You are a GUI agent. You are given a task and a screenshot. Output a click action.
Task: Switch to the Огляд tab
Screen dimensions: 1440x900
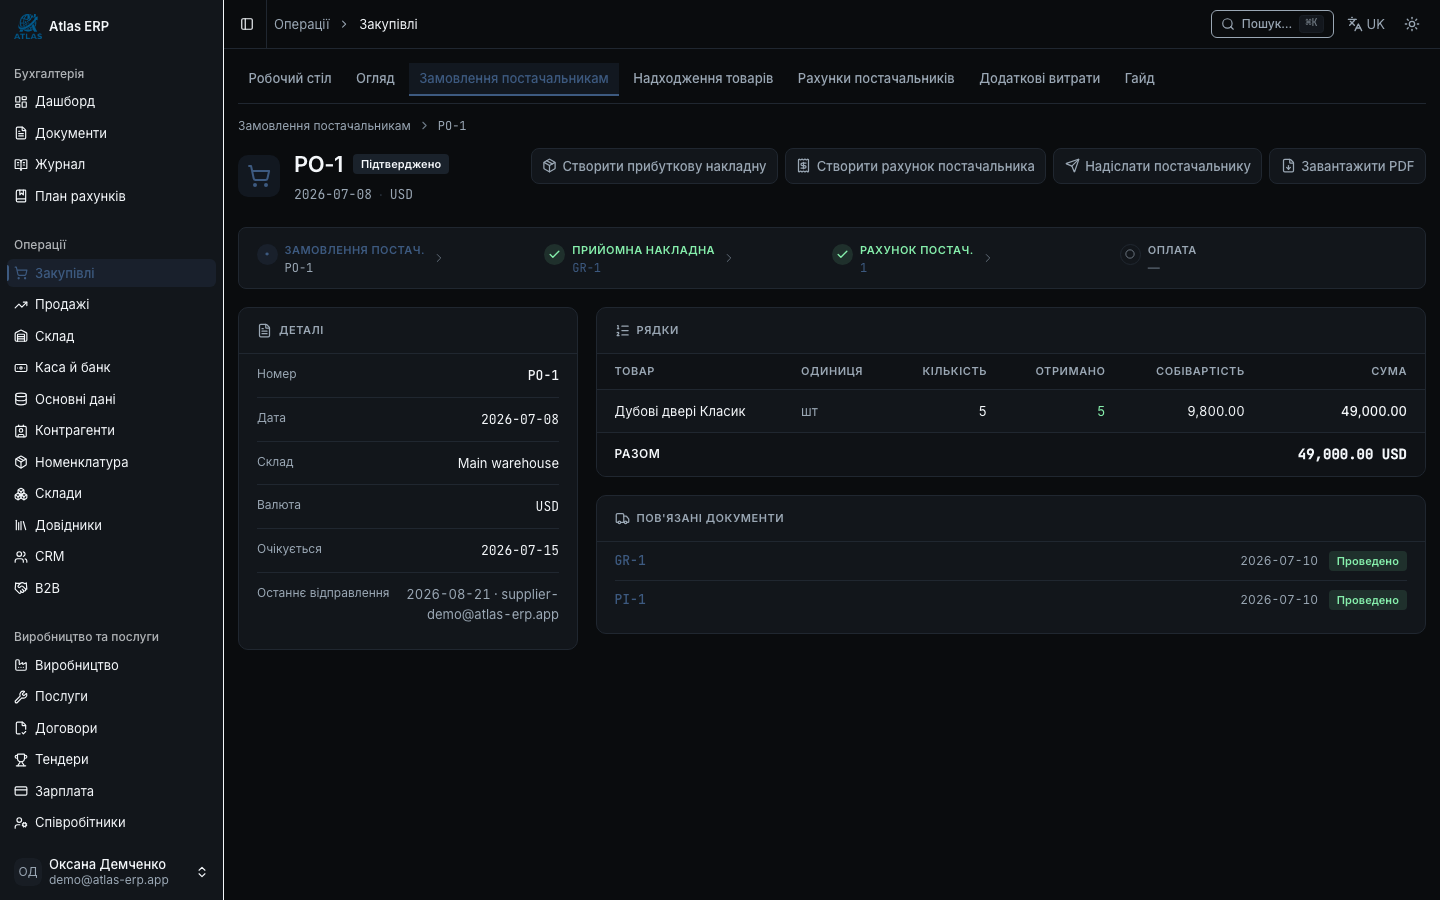(x=375, y=78)
